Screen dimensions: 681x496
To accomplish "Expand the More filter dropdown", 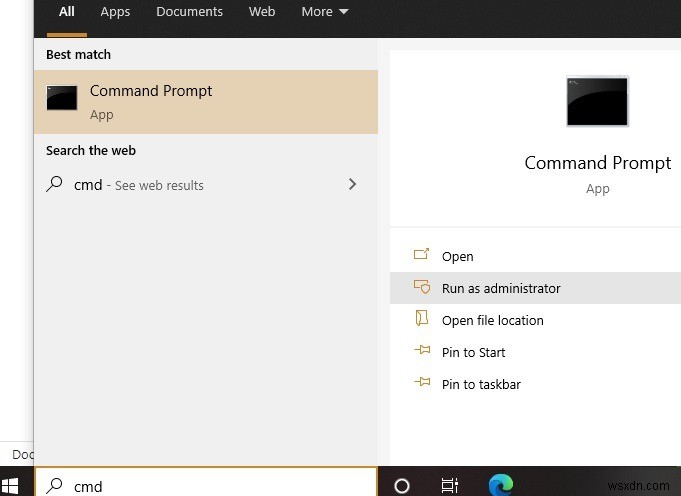I will (x=325, y=12).
